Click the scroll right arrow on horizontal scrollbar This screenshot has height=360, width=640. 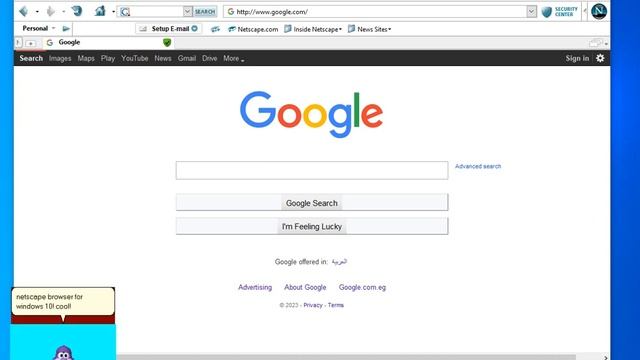[606, 358]
